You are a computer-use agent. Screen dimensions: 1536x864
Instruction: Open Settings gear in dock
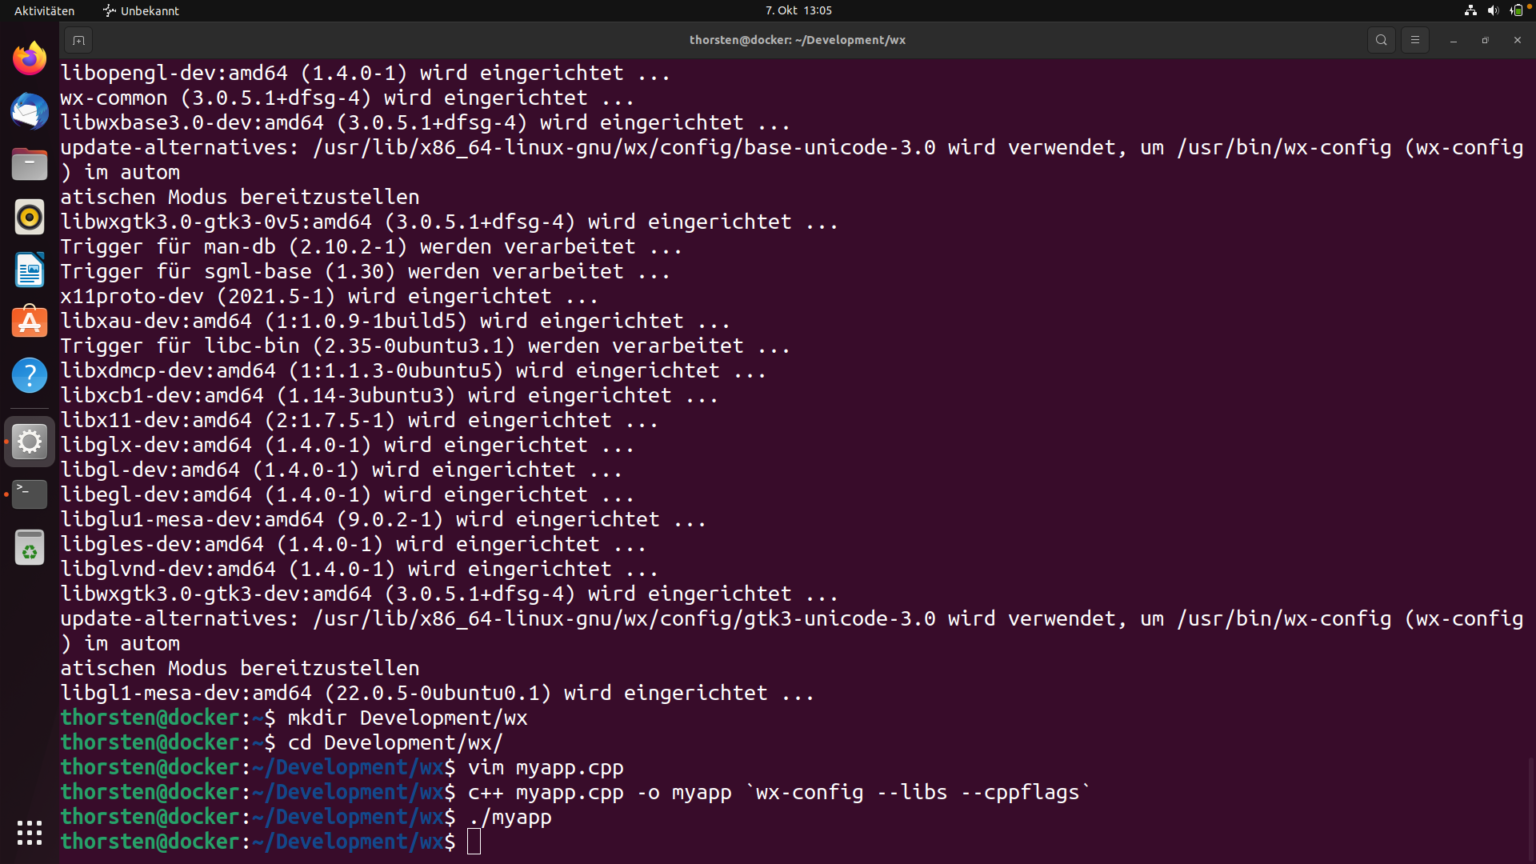tap(29, 441)
